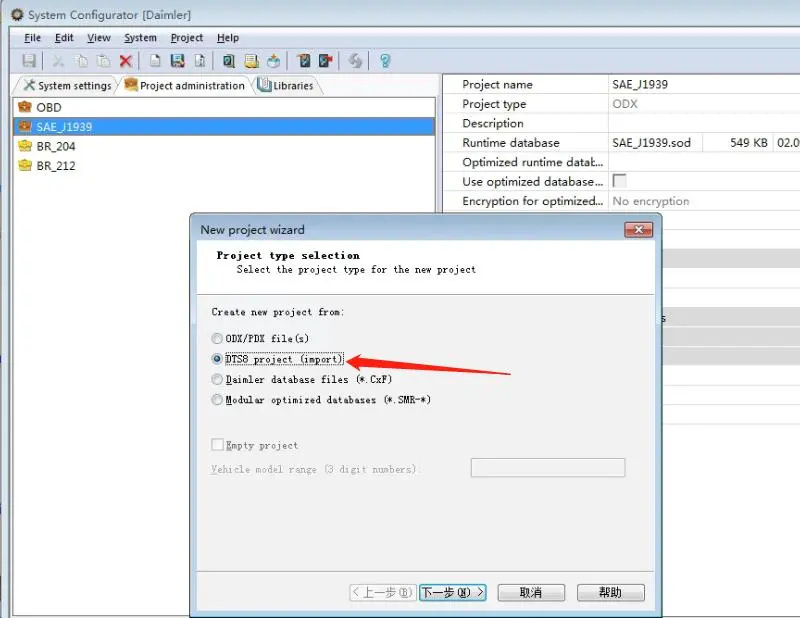The image size is (800, 618).
Task: Click the scissors Cut toolbar icon
Action: tap(59, 61)
